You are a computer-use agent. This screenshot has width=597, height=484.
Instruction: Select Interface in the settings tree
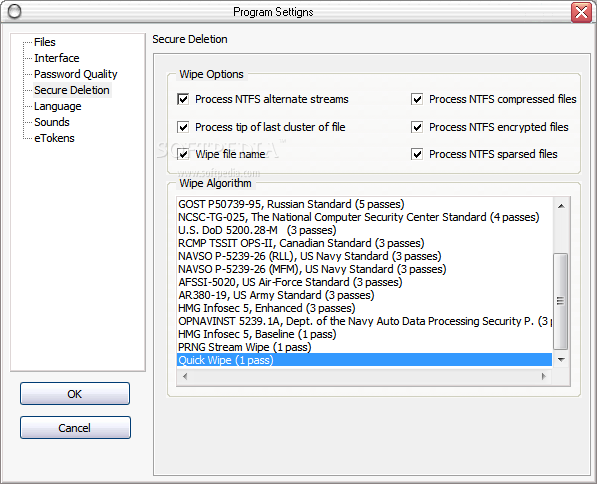(57, 58)
